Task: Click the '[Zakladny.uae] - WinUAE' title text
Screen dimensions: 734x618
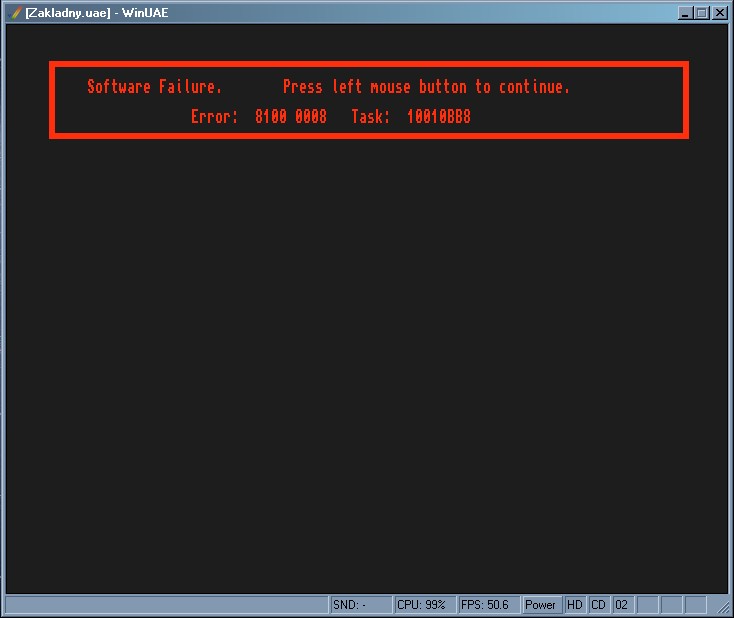Action: 97,13
